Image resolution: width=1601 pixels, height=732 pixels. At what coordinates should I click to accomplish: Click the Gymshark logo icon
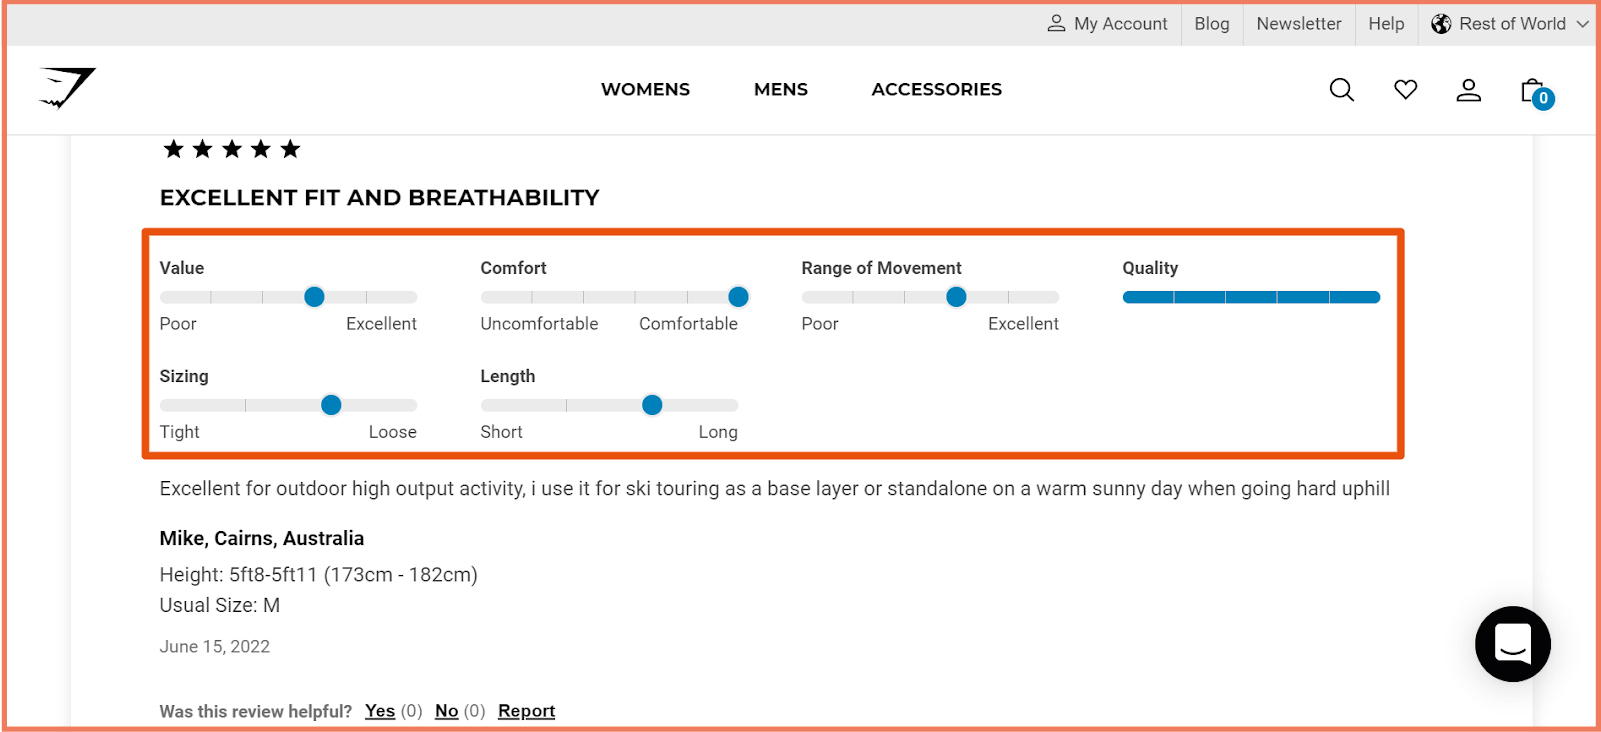pyautogui.click(x=67, y=88)
